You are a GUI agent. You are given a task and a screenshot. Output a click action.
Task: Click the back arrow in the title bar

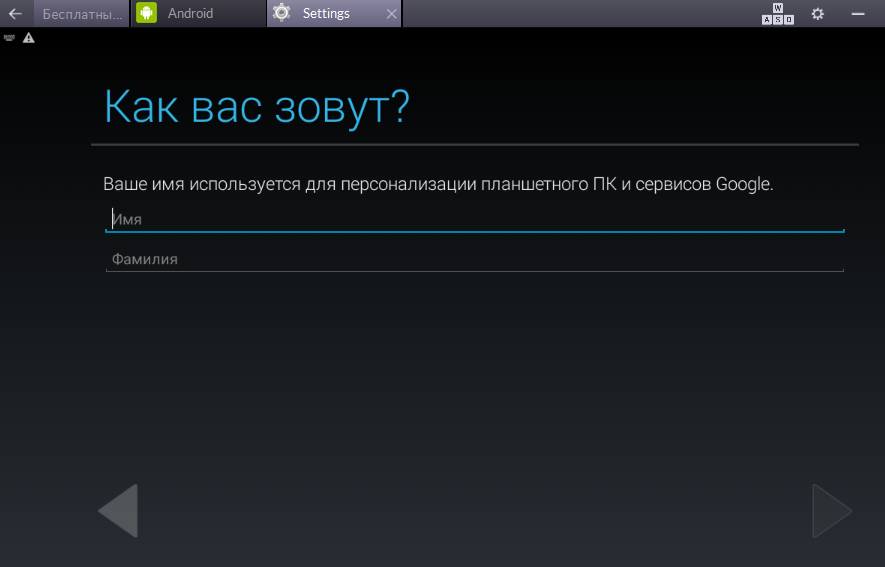pyautogui.click(x=15, y=14)
